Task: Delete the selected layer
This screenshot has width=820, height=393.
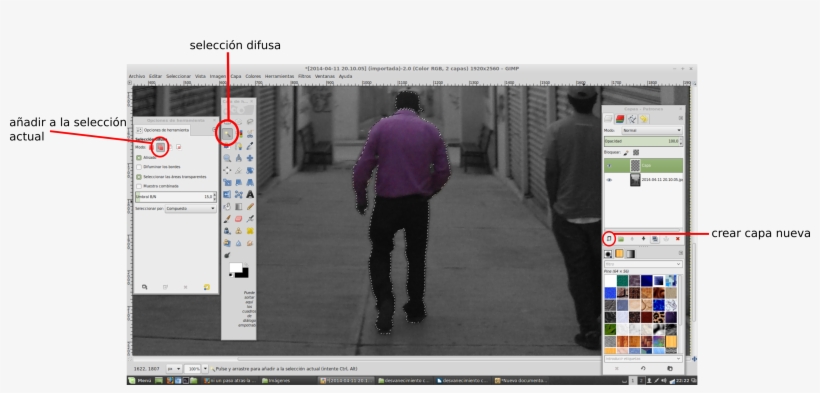Action: click(678, 239)
